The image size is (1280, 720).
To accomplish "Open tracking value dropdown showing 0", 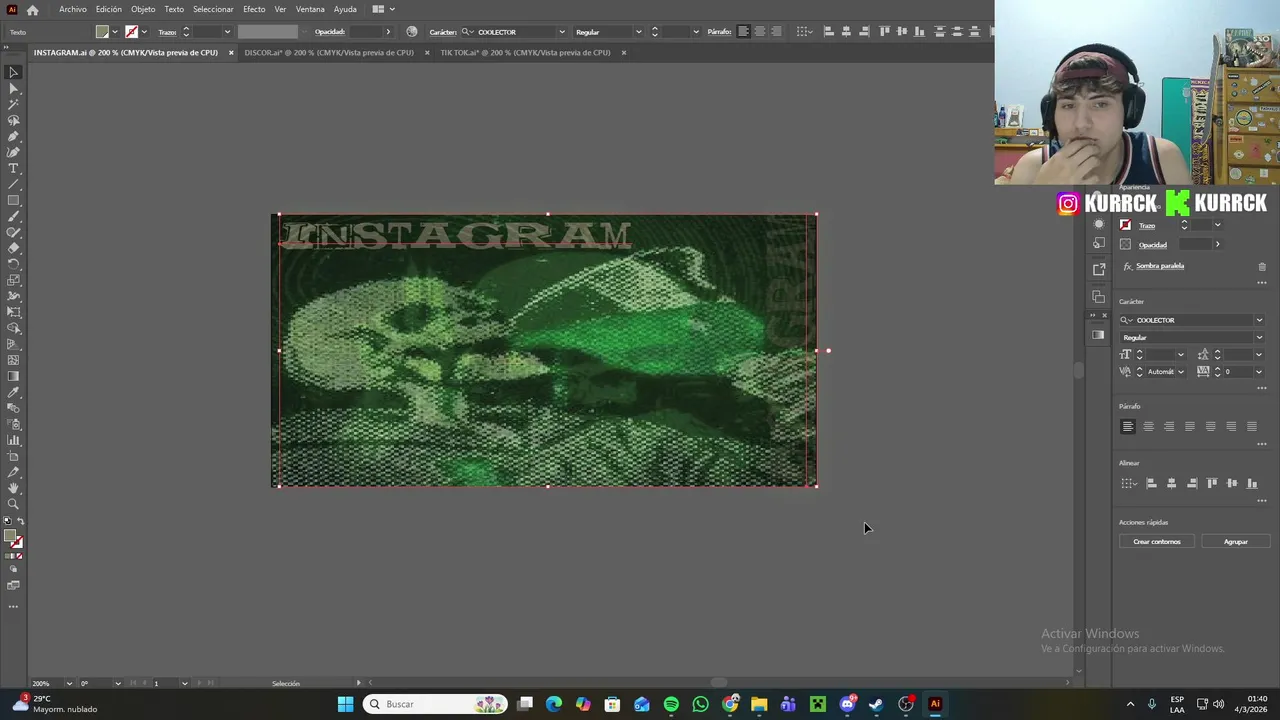I will (1259, 372).
